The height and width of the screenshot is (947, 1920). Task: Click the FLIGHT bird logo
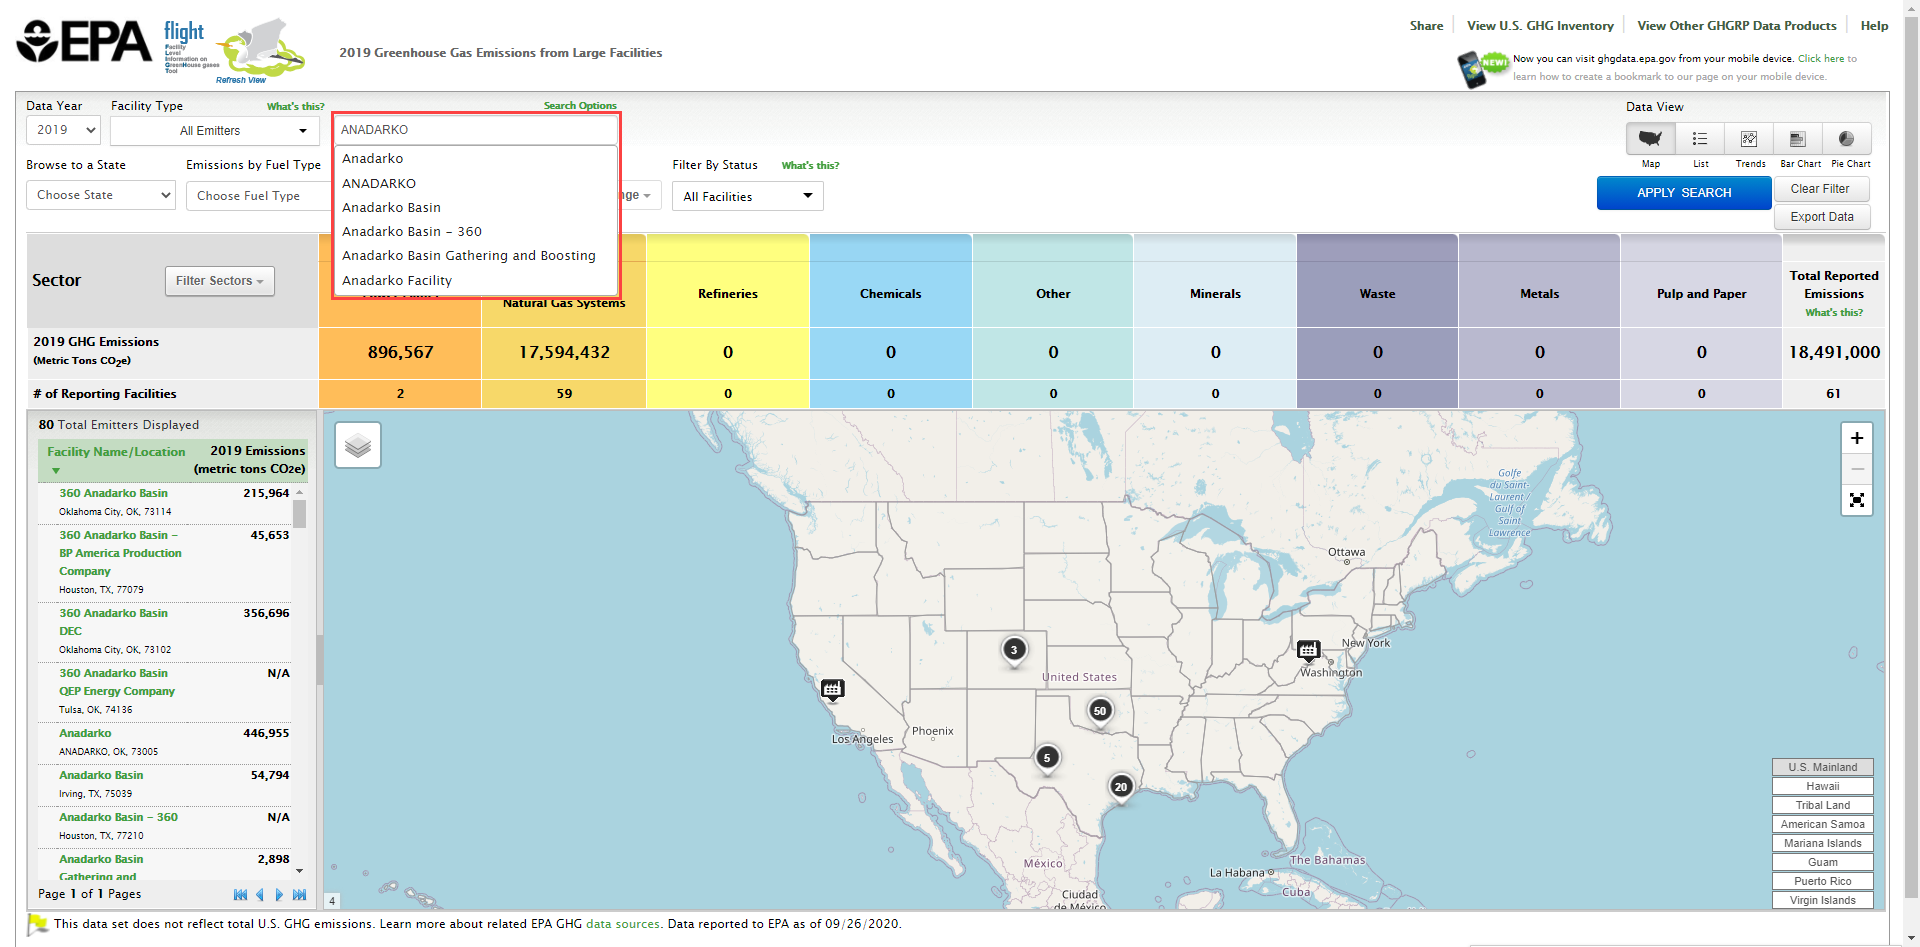tap(262, 47)
